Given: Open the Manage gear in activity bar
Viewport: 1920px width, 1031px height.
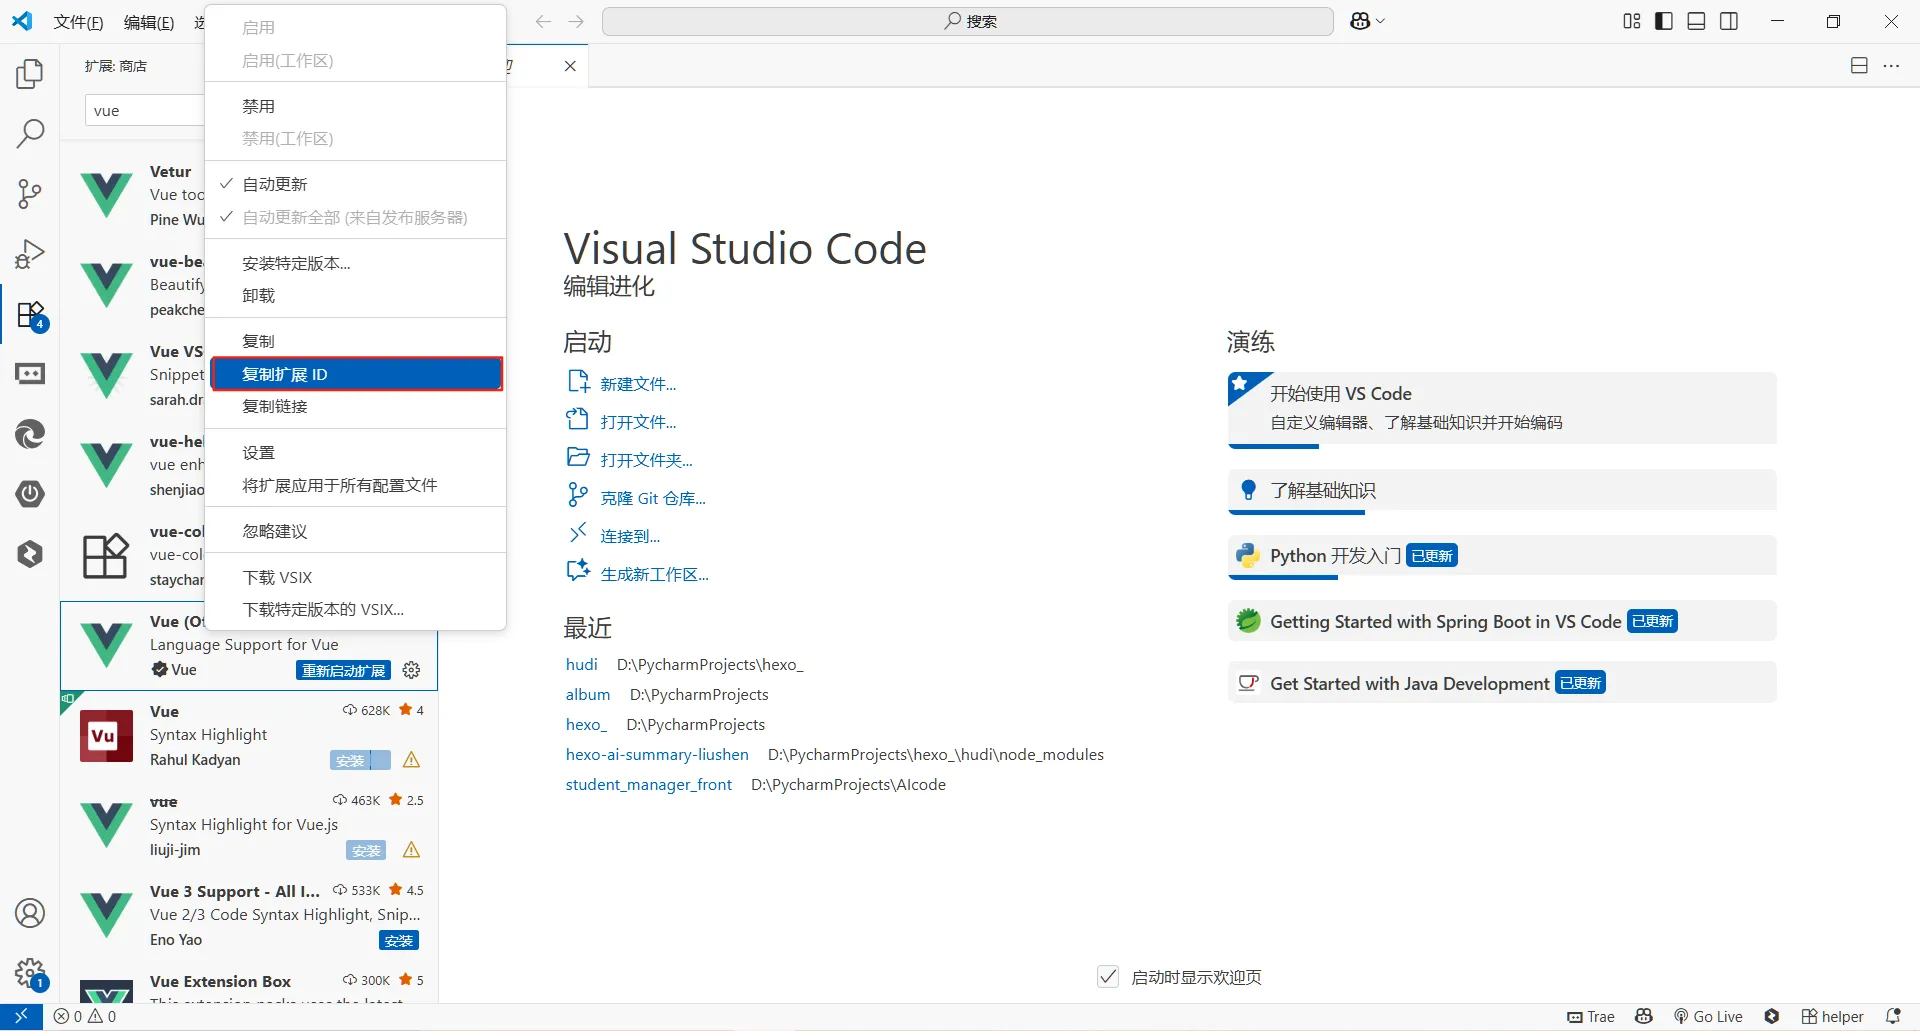Looking at the screenshot, I should 30,973.
